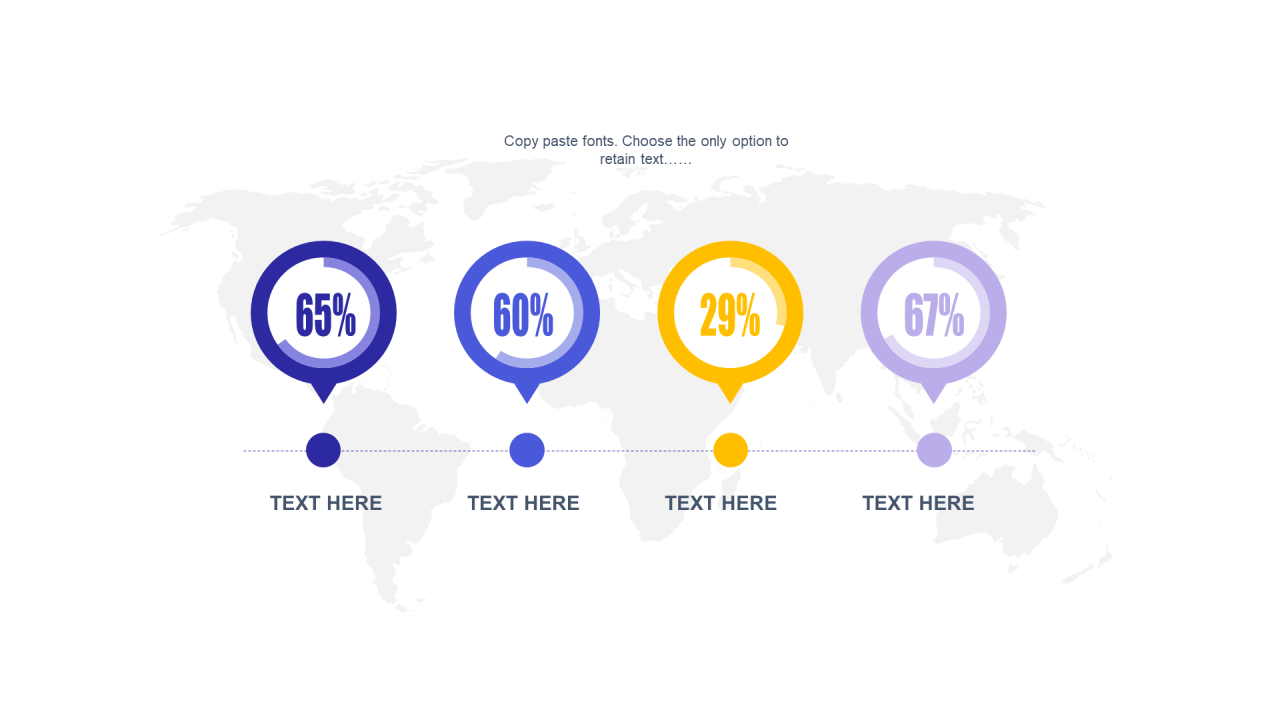Click the dotted timeline between blue and yellow dots
This screenshot has width=1280, height=720.
pyautogui.click(x=629, y=451)
